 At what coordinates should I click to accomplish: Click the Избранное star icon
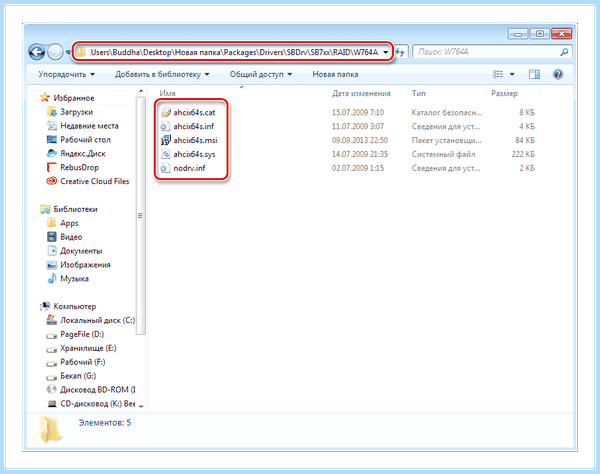tap(45, 98)
